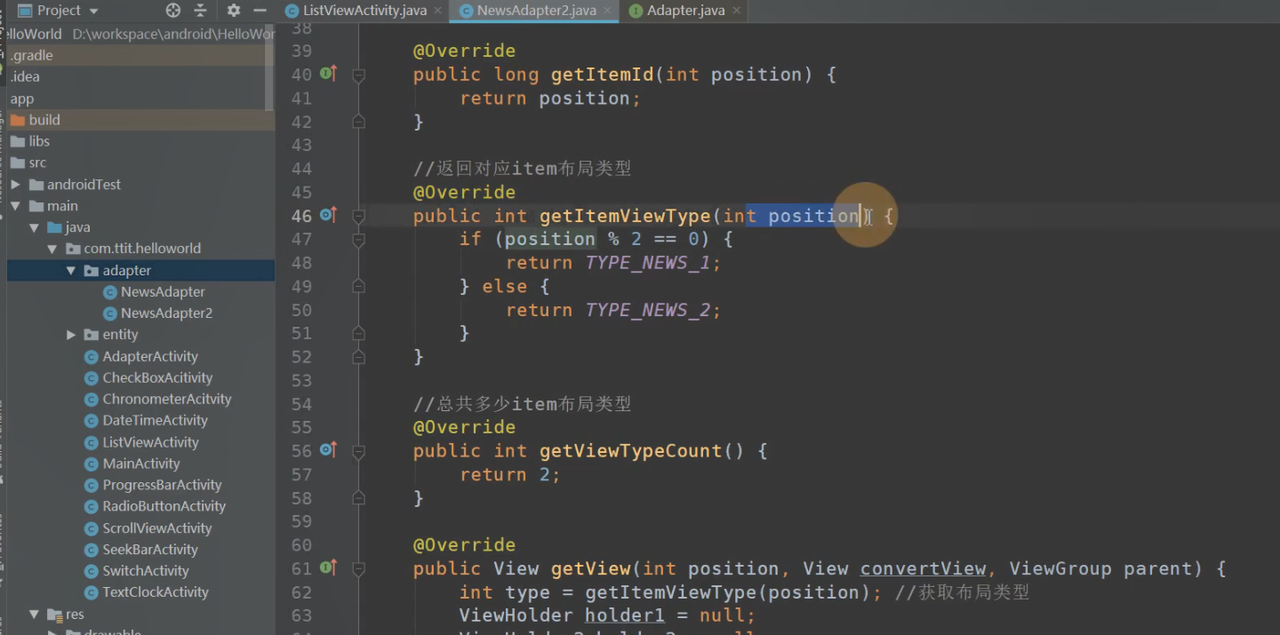Image resolution: width=1280 pixels, height=635 pixels.
Task: Click the implements gutter icon on line 40
Action: click(x=328, y=73)
